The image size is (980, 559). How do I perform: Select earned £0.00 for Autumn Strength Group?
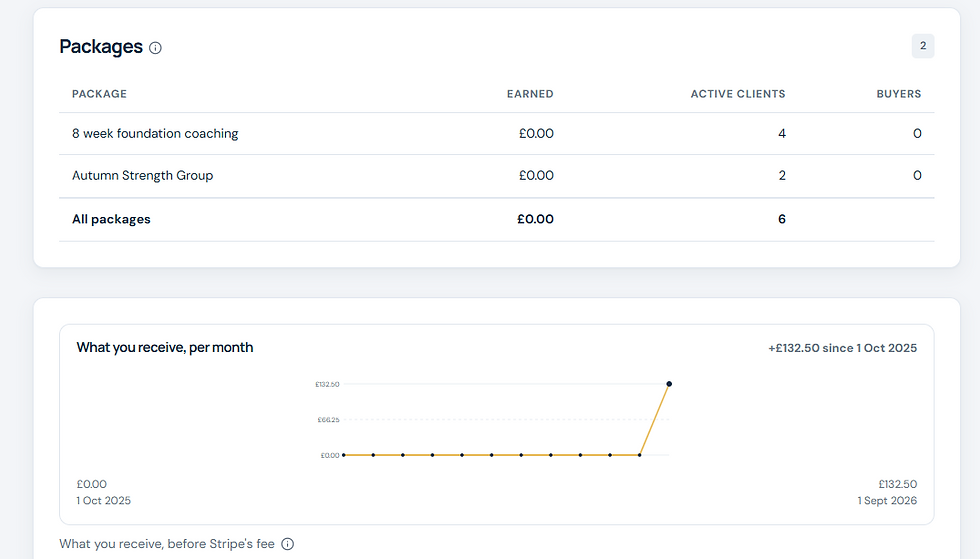pos(536,175)
